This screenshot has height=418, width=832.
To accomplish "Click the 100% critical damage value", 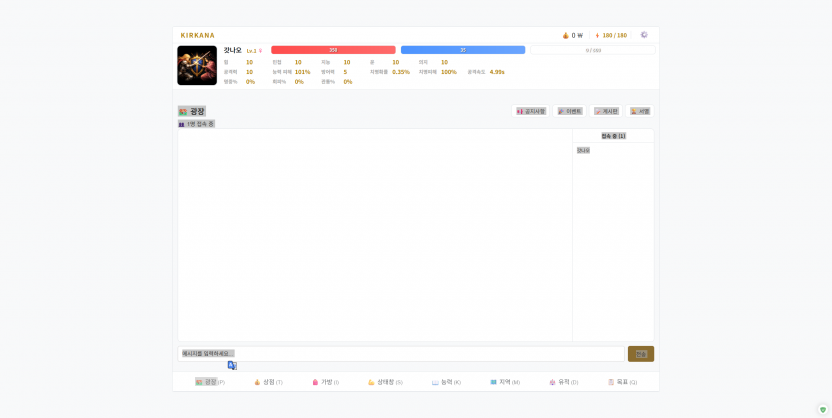I will pos(449,72).
